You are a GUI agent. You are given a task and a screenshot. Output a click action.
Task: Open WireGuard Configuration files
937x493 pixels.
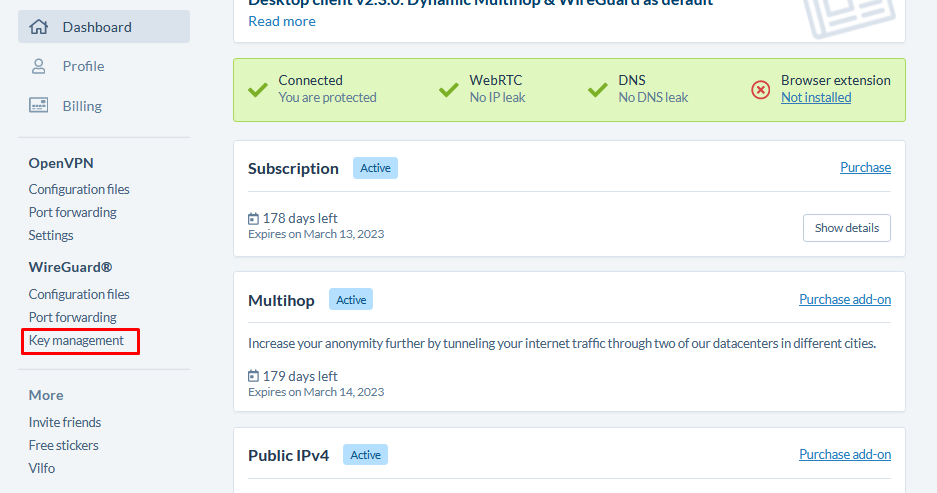tap(79, 295)
